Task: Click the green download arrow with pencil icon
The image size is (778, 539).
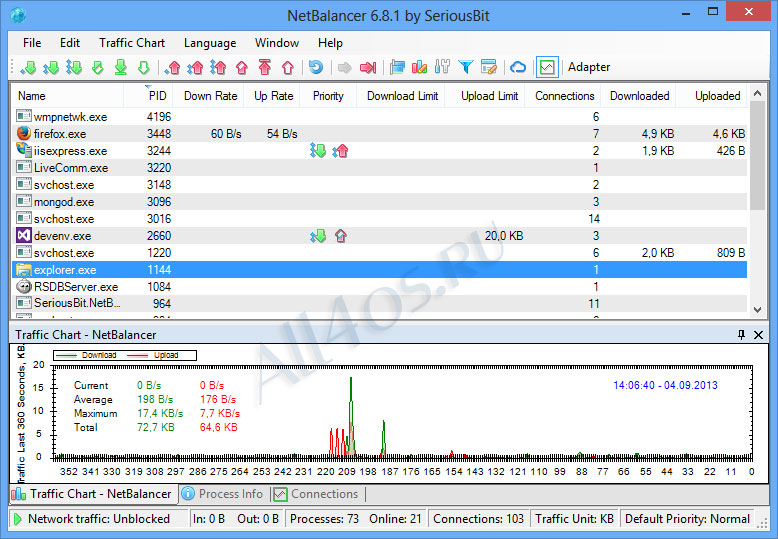Action: (x=97, y=67)
